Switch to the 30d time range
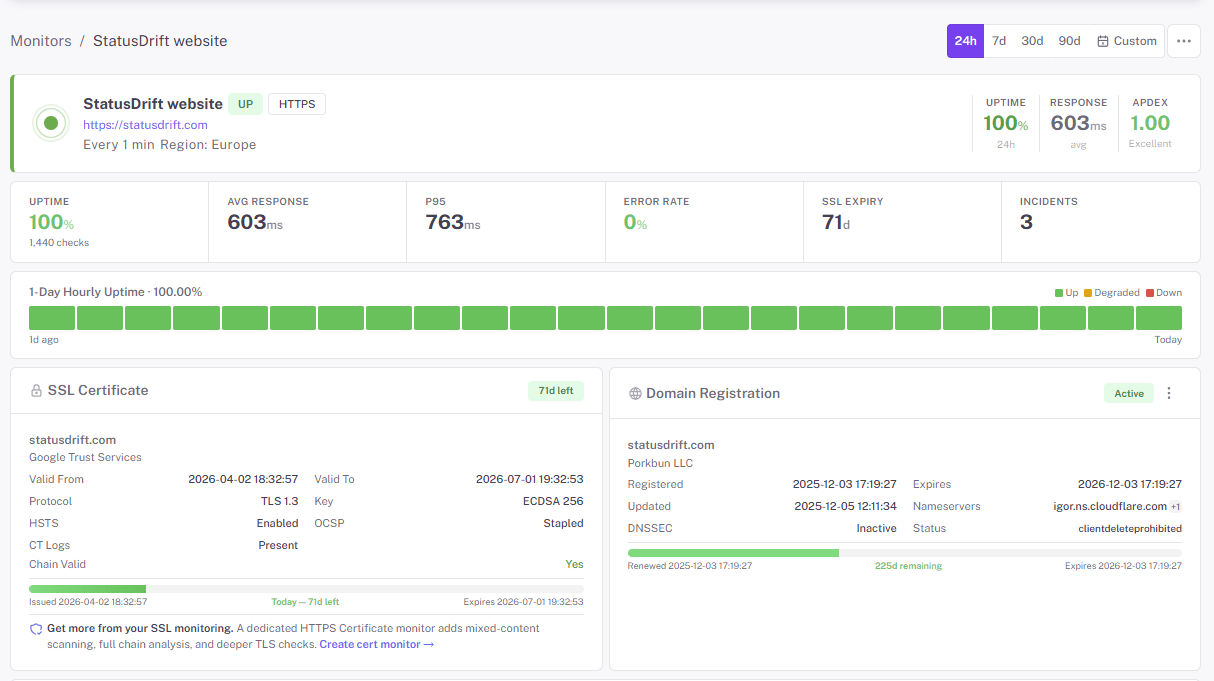Image resolution: width=1214 pixels, height=681 pixels. pyautogui.click(x=1032, y=41)
